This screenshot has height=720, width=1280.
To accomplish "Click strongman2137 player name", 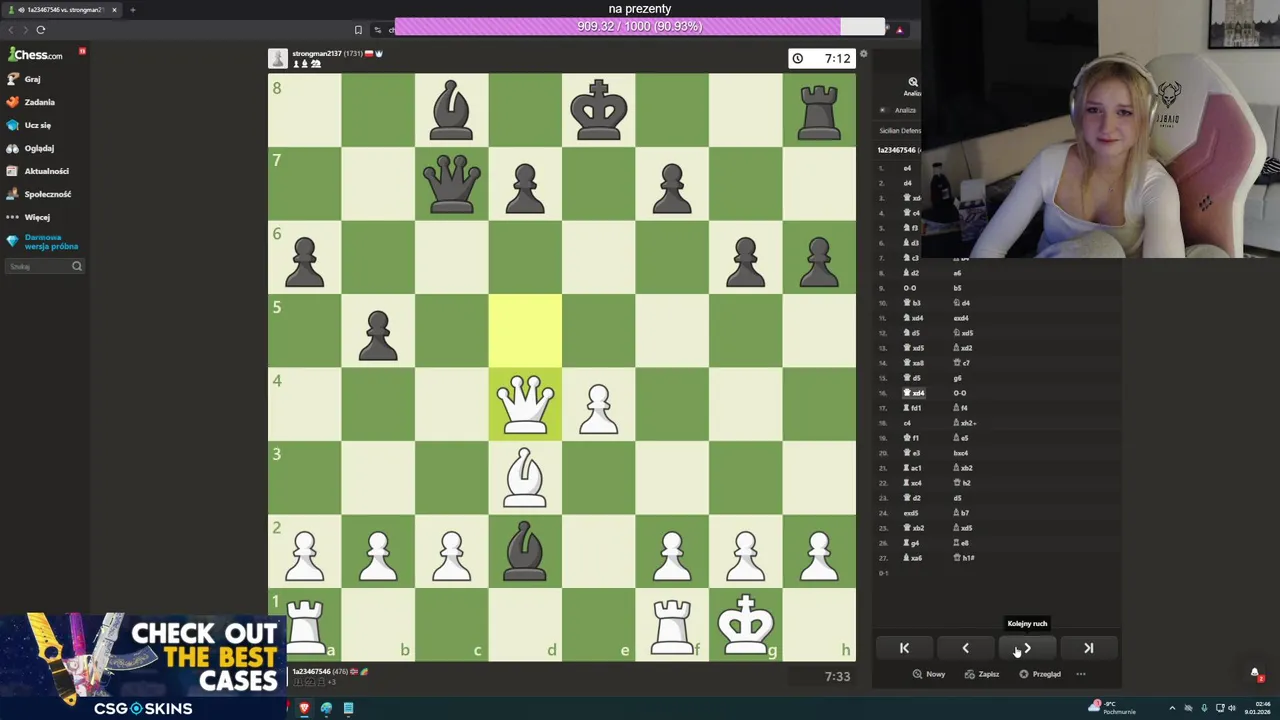I will click(316, 53).
